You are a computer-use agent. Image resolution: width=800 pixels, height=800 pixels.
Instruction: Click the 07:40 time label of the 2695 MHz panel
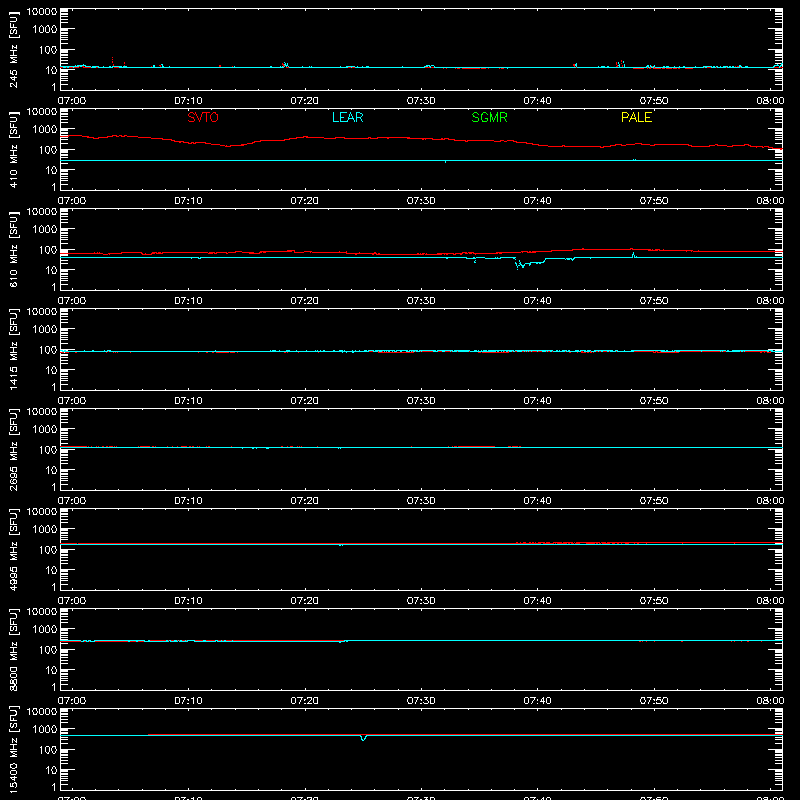537,501
